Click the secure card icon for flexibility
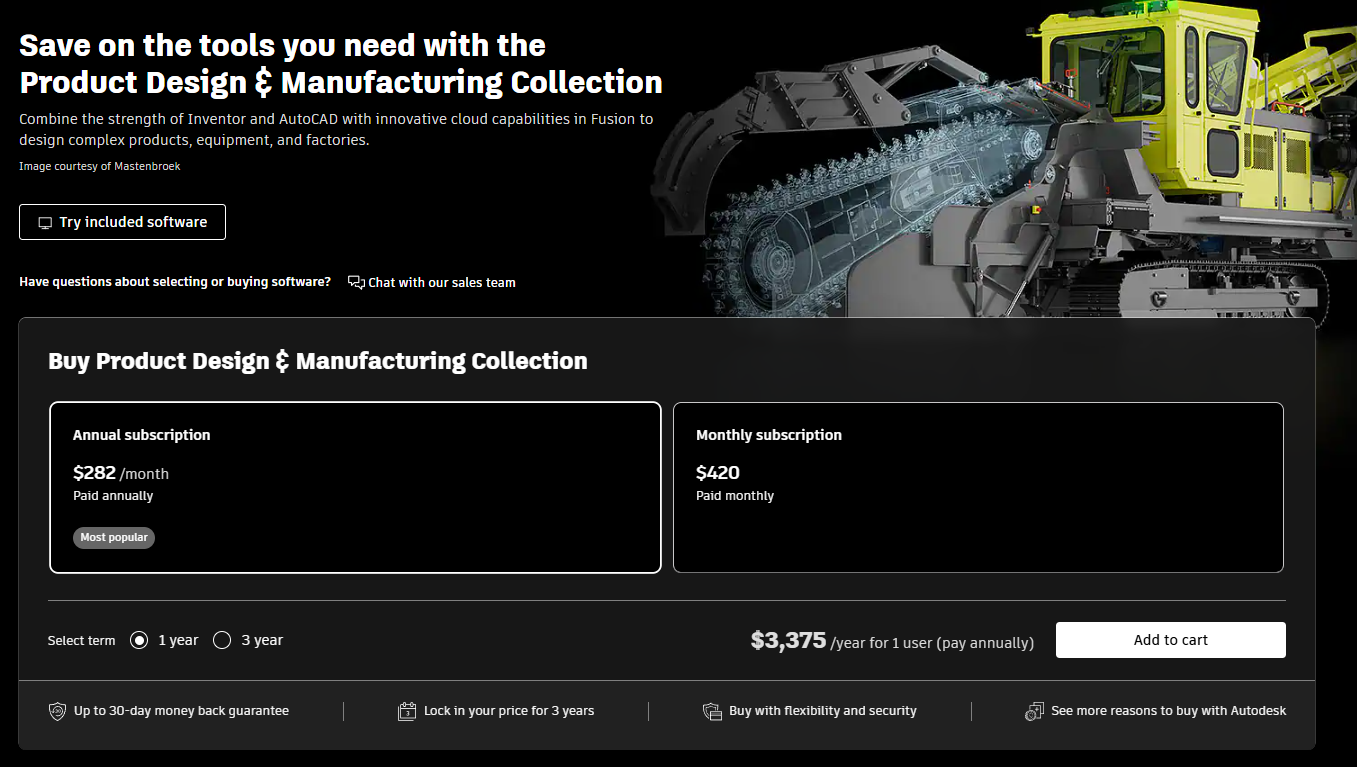Screen dimensions: 1357x767 click(x=712, y=711)
